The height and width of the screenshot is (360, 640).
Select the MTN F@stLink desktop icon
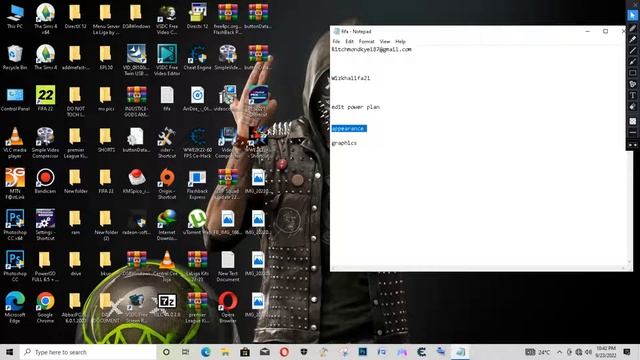15,184
